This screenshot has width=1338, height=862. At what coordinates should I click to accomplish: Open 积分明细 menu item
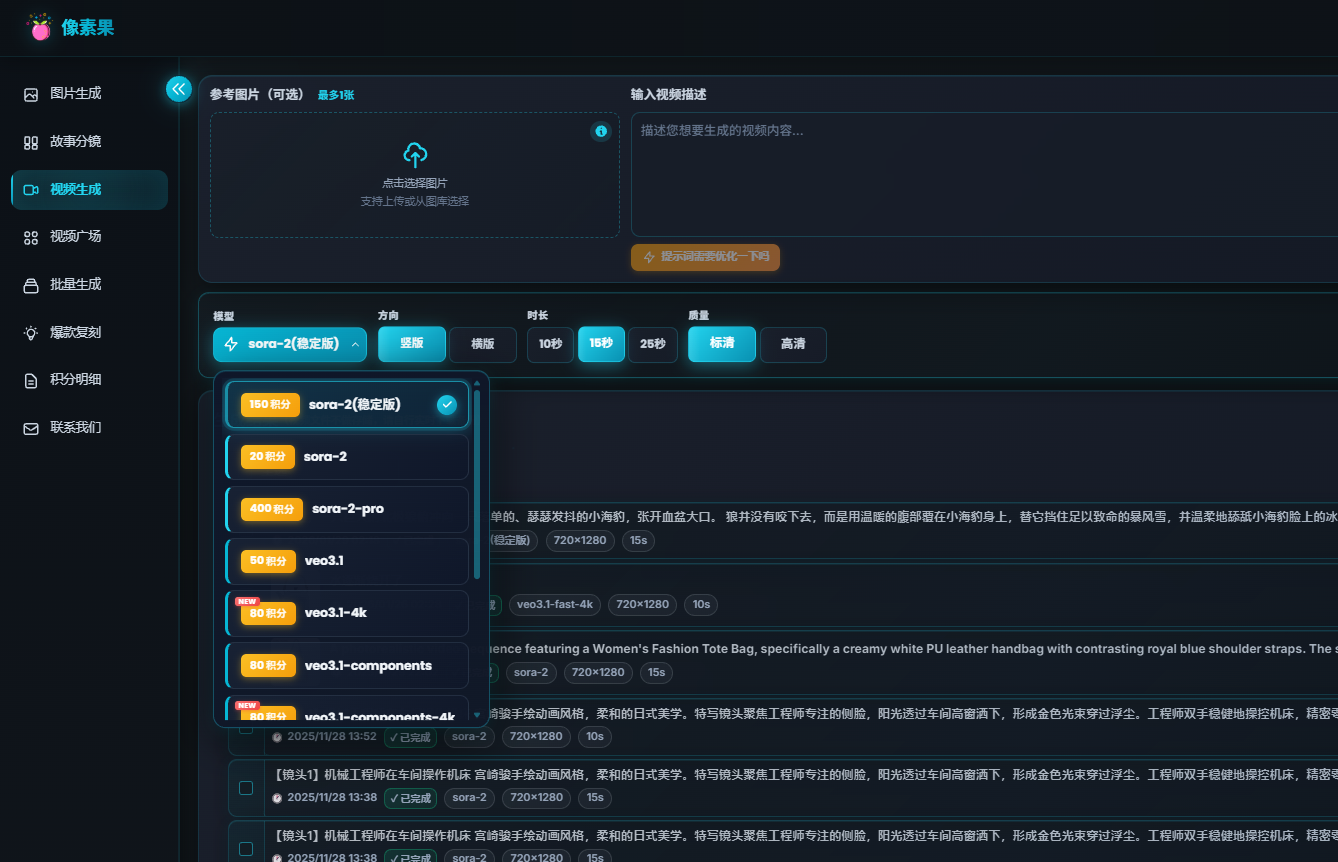(x=76, y=380)
